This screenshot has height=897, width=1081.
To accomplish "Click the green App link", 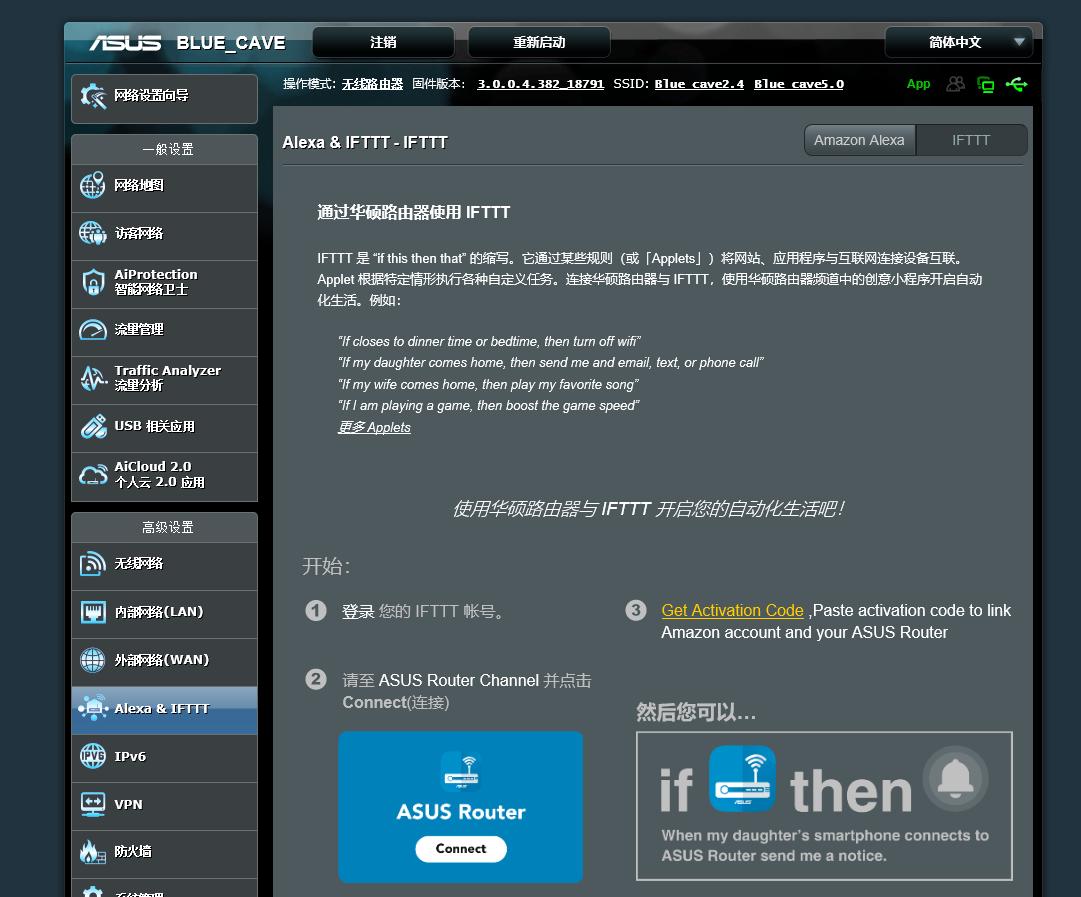I will tap(918, 84).
